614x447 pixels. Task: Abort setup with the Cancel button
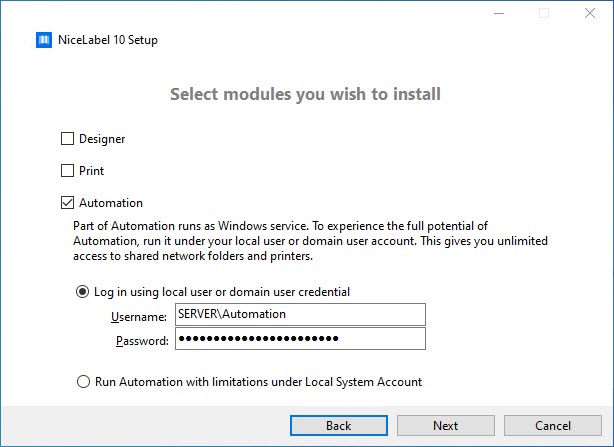pyautogui.click(x=553, y=425)
